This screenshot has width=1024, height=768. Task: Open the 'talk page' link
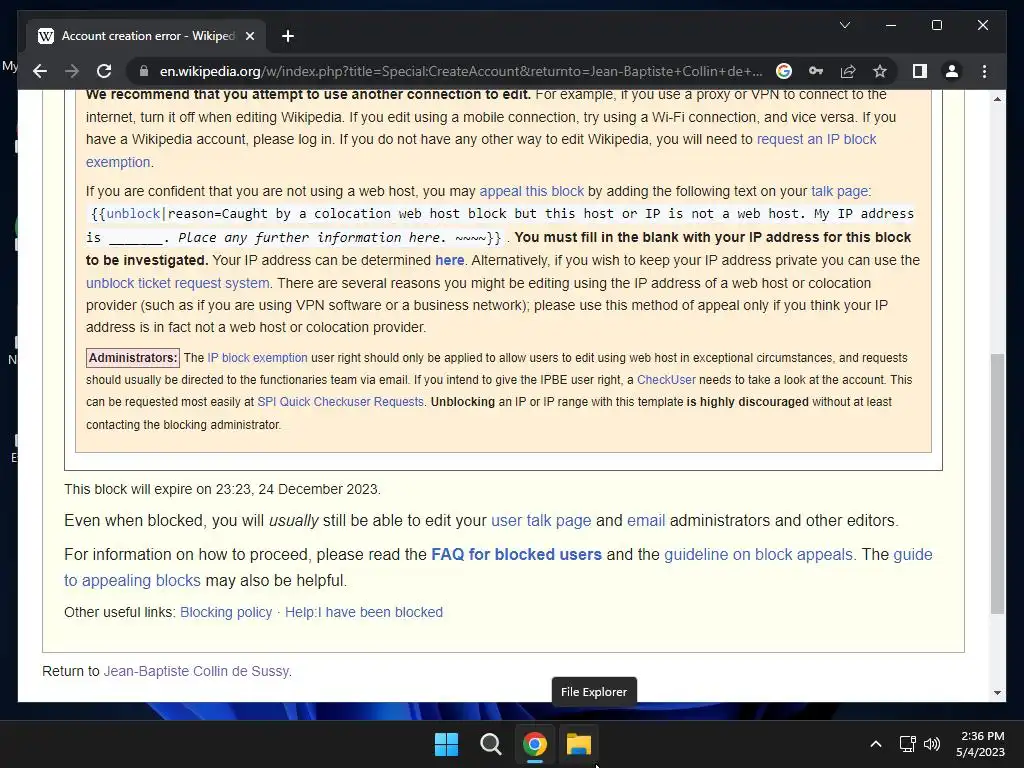(x=839, y=191)
